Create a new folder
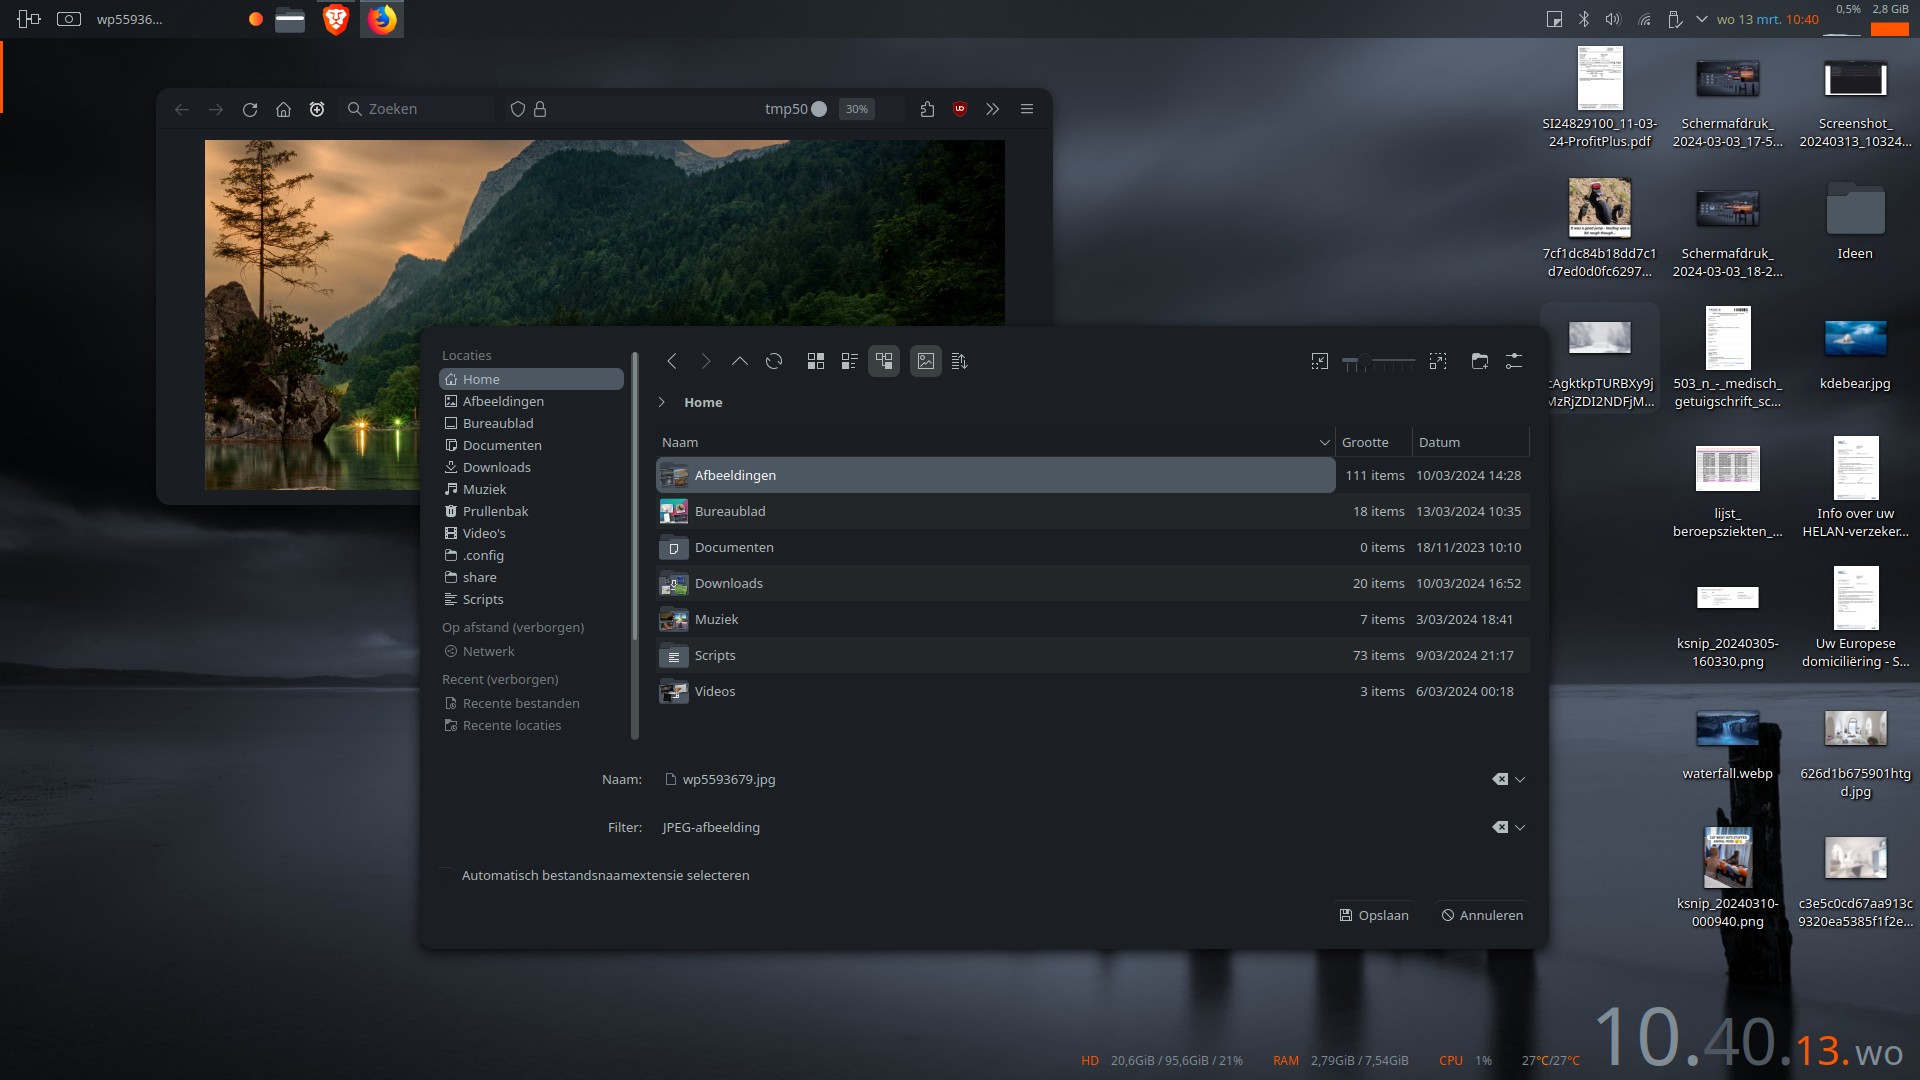Image resolution: width=1920 pixels, height=1080 pixels. coord(1480,361)
